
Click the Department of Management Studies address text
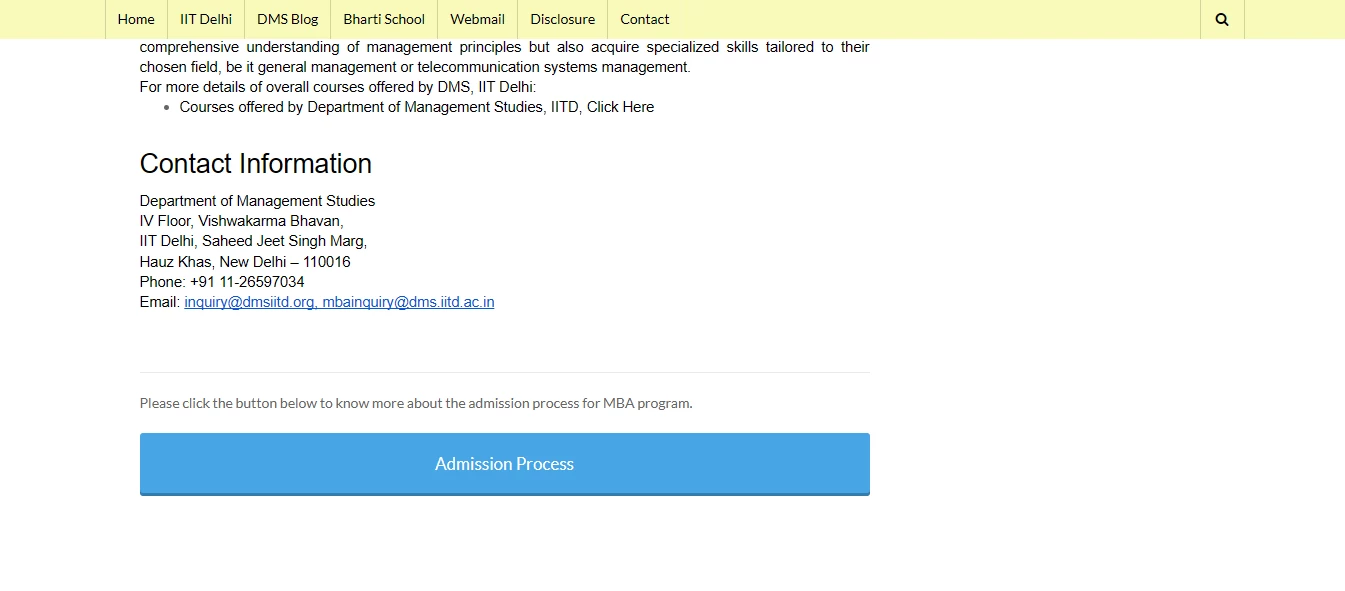(x=257, y=200)
